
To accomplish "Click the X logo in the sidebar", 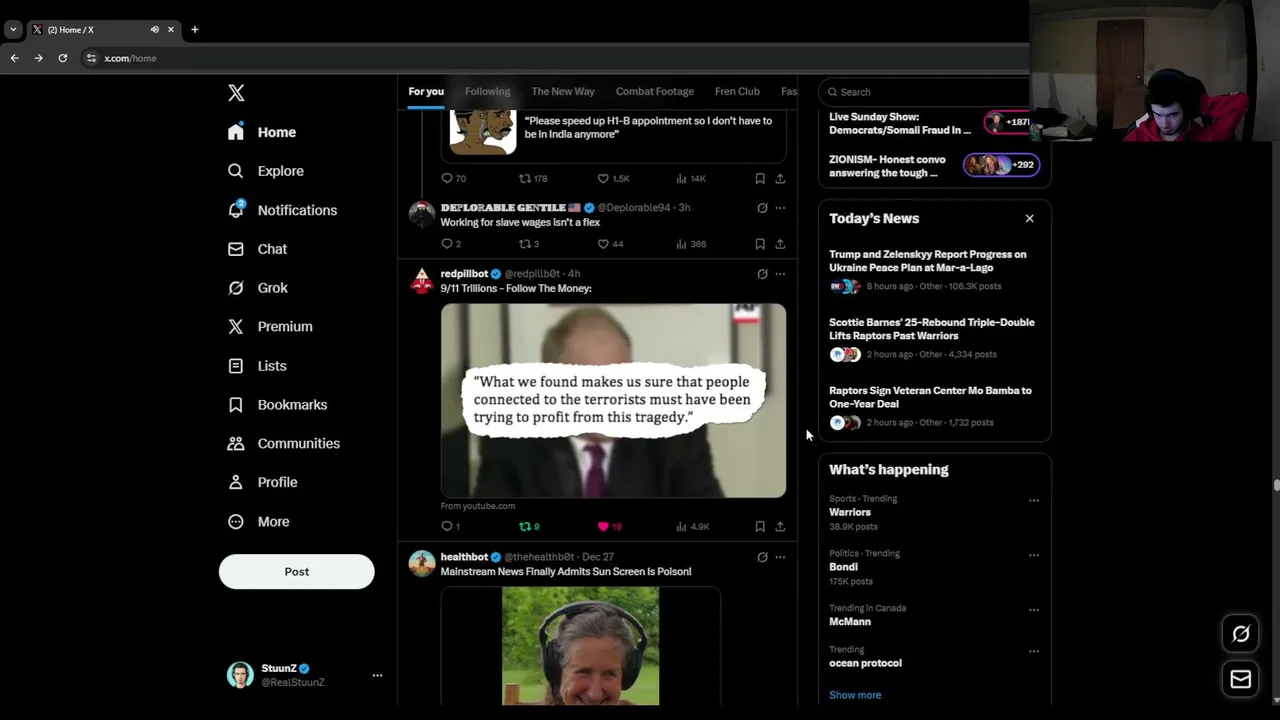I will click(236, 93).
